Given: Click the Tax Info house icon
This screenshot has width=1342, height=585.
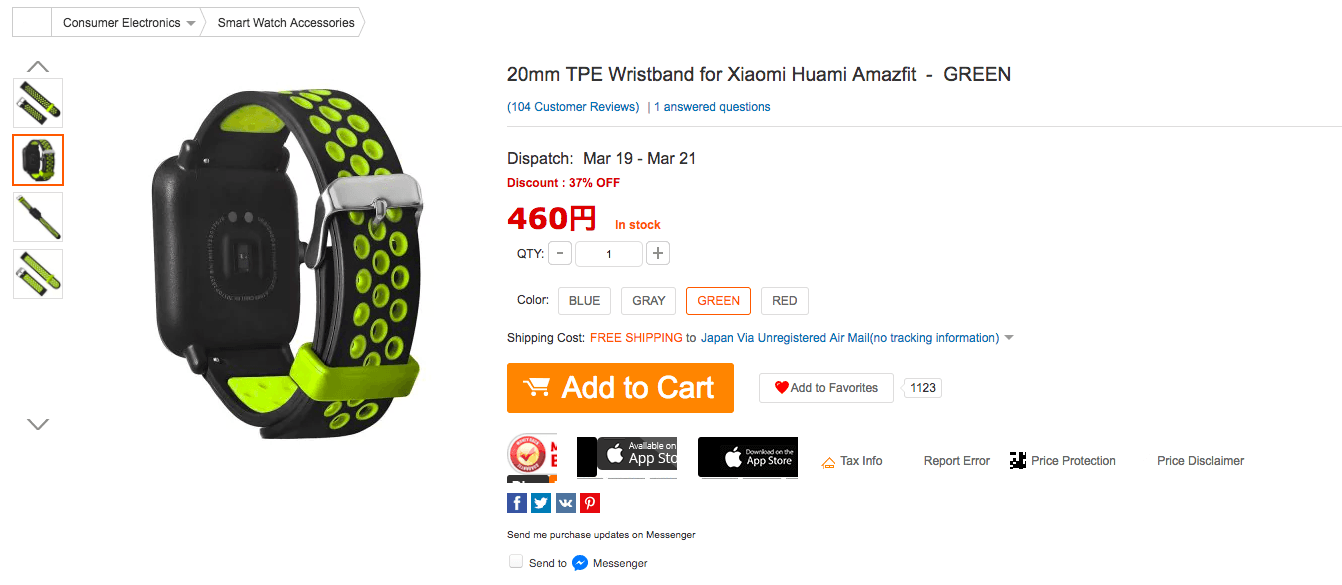Looking at the screenshot, I should (828, 462).
